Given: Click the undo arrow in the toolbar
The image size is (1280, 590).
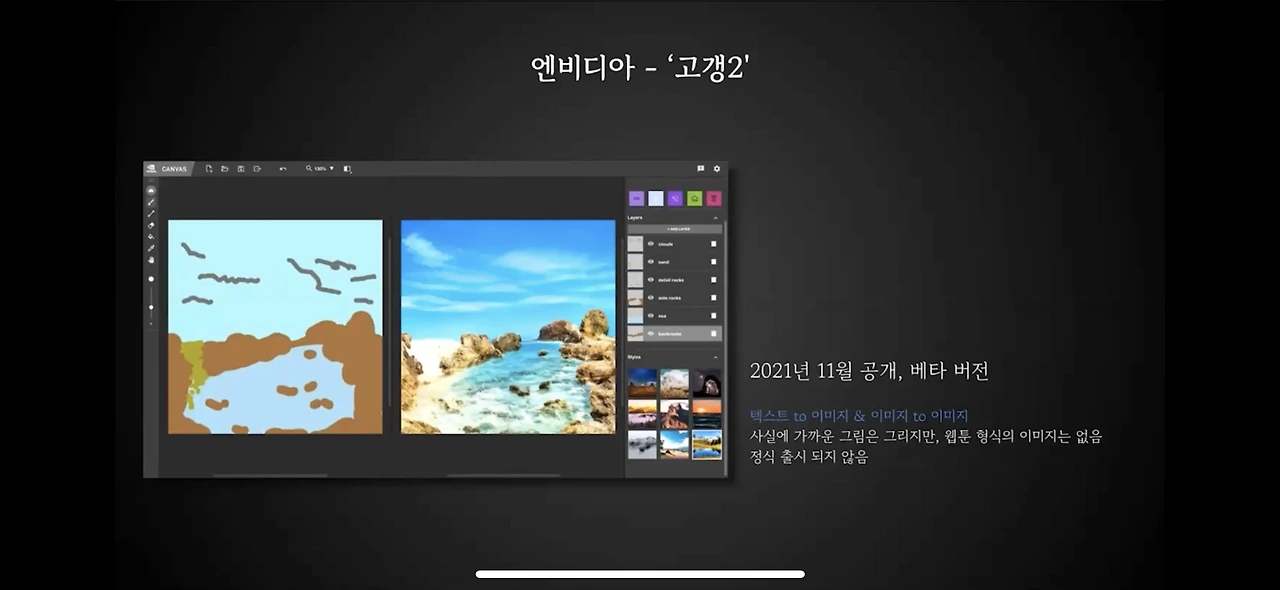Looking at the screenshot, I should (x=283, y=168).
